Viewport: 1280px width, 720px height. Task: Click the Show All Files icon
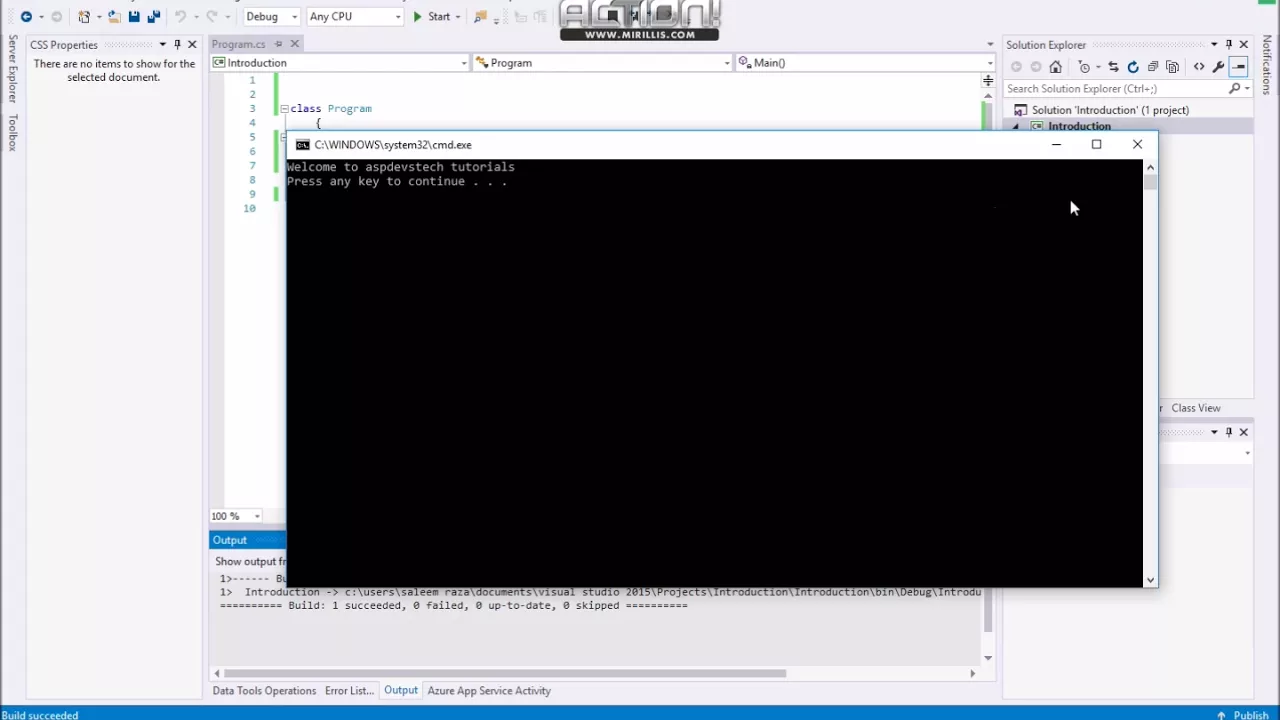(1172, 67)
